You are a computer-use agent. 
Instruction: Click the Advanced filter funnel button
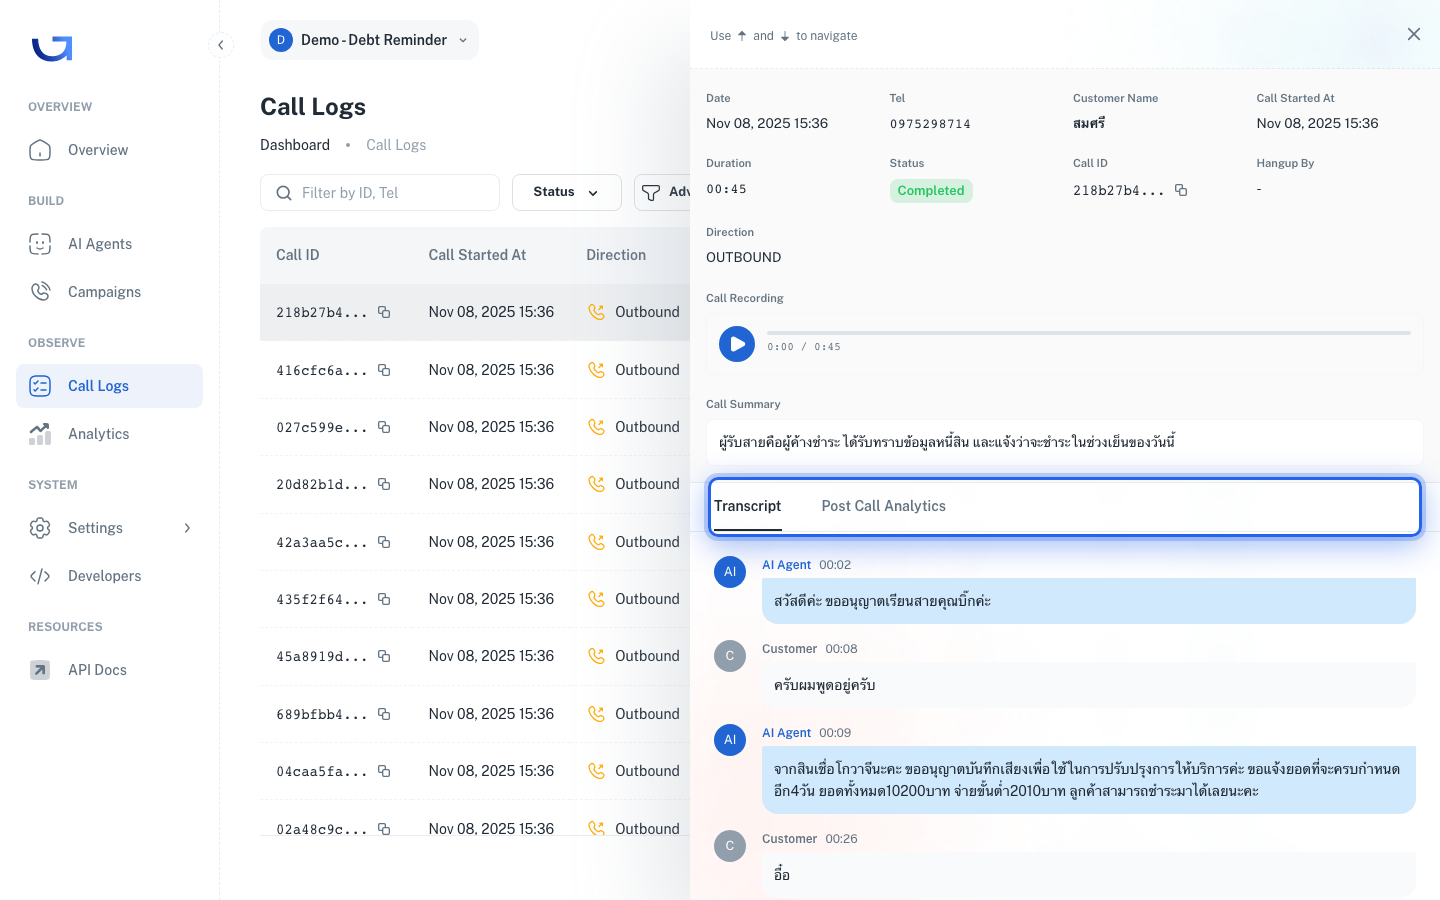(x=662, y=193)
